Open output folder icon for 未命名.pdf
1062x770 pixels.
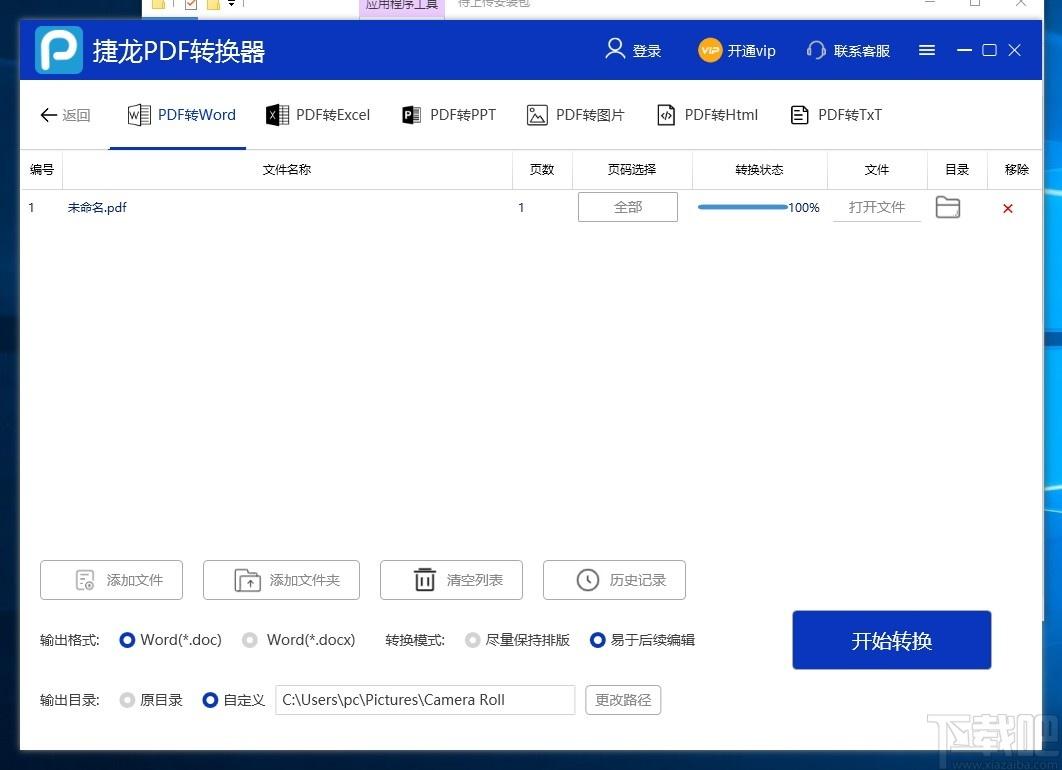tap(948, 207)
